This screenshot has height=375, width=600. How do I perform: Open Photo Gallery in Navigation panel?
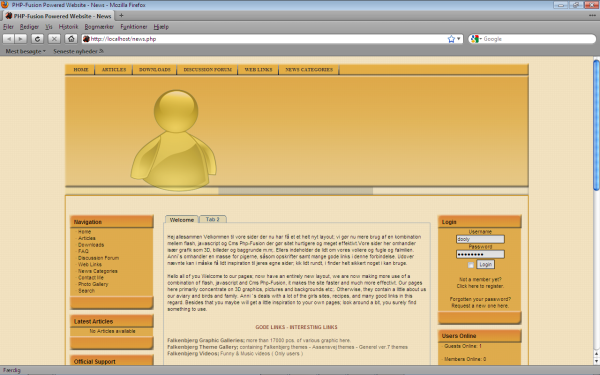(x=93, y=284)
